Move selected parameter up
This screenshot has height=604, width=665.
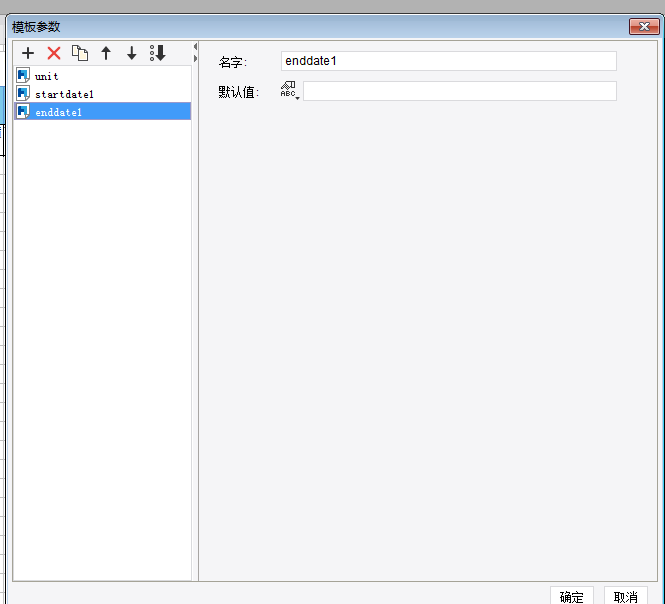(x=106, y=53)
